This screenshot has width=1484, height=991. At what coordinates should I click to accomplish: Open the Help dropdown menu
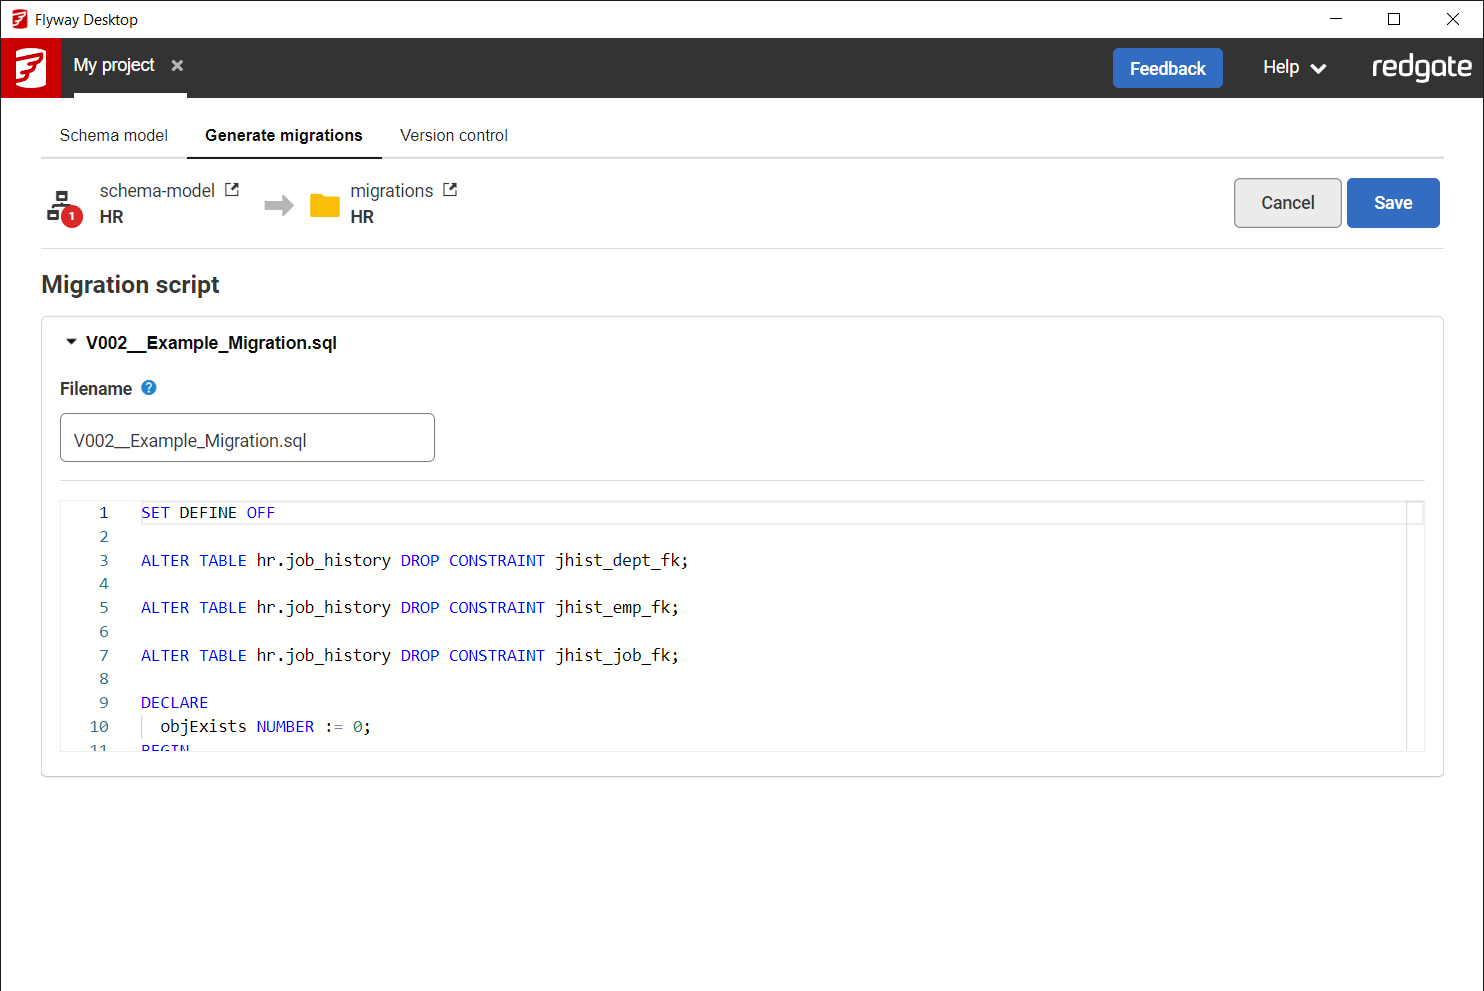coord(1294,68)
